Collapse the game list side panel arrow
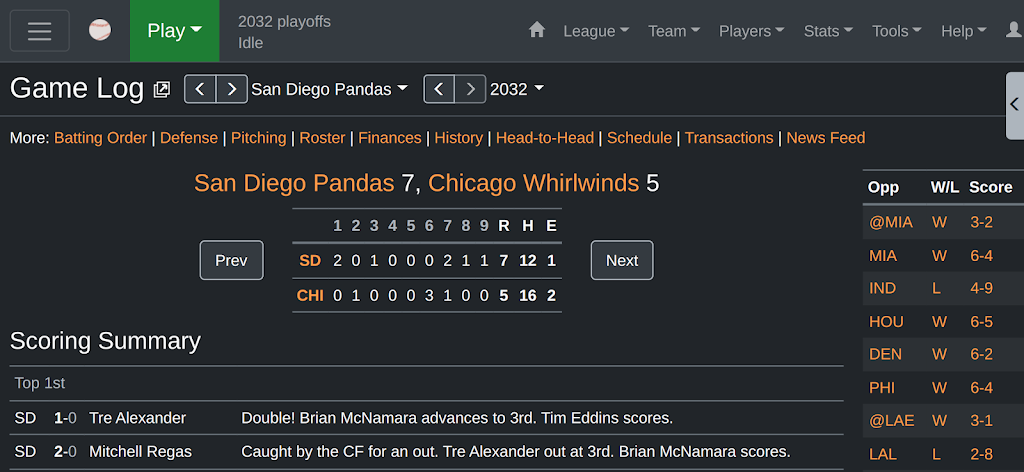The width and height of the screenshot is (1024, 472). [x=1014, y=105]
